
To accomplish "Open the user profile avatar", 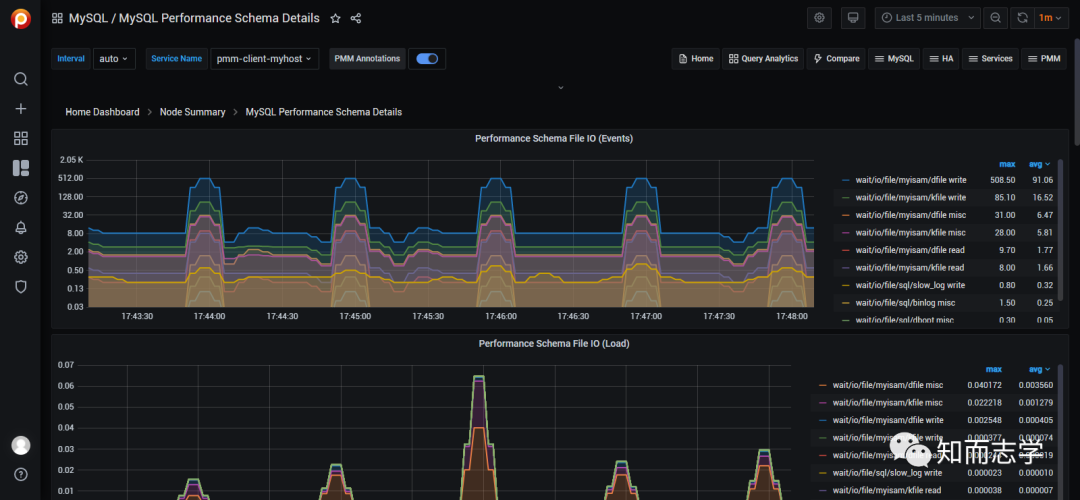I will click(x=21, y=445).
